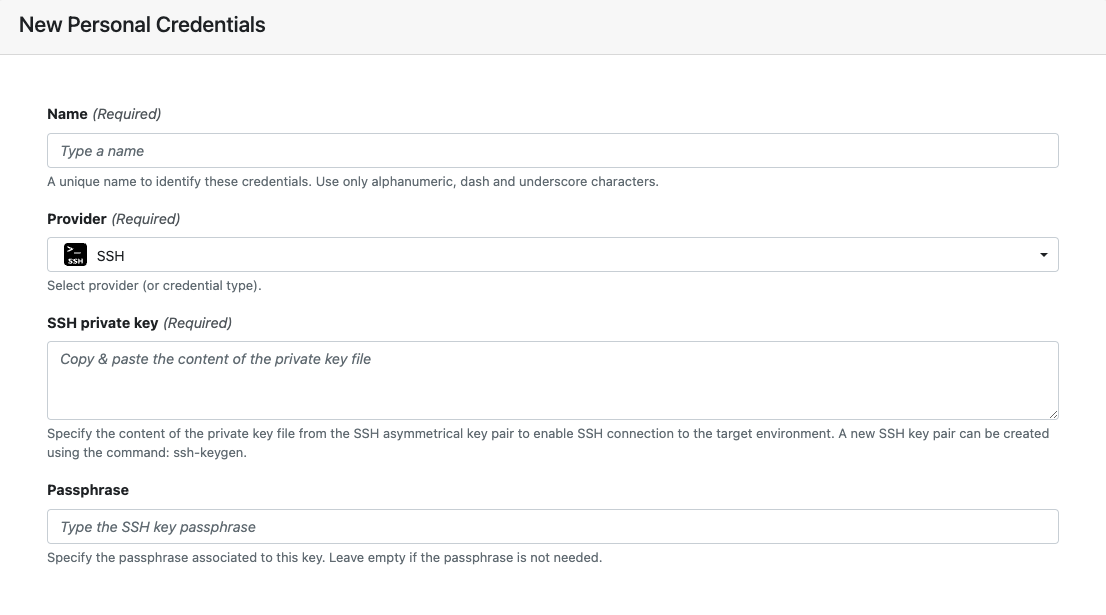Click "(Required)" tag beside Name label

[127, 114]
